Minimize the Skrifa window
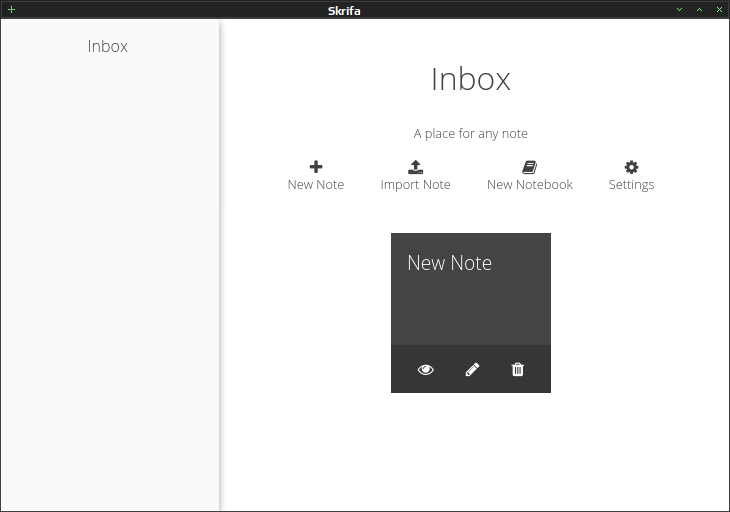 coord(679,9)
